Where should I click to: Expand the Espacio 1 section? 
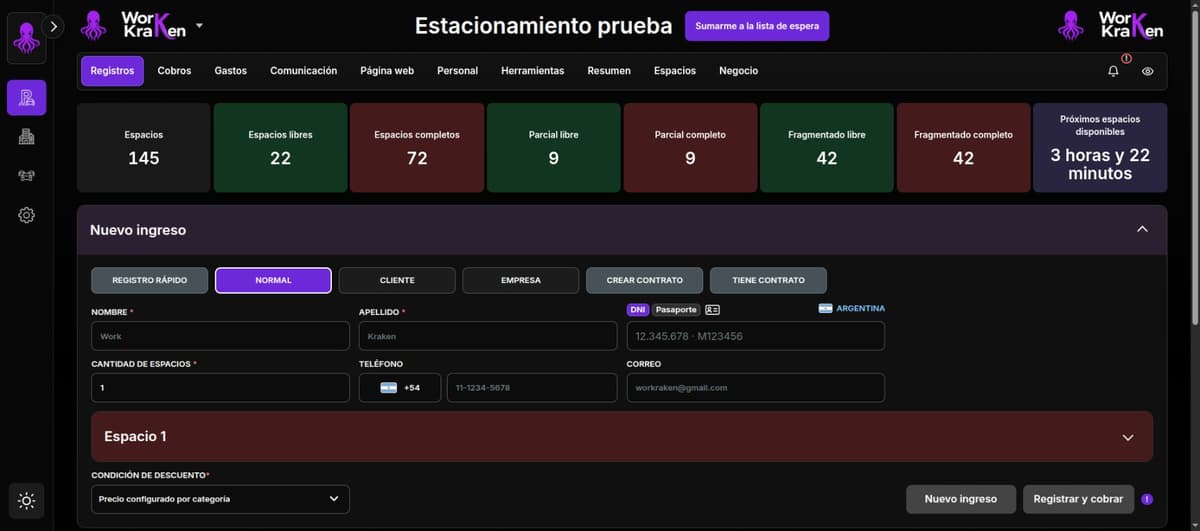coord(622,437)
